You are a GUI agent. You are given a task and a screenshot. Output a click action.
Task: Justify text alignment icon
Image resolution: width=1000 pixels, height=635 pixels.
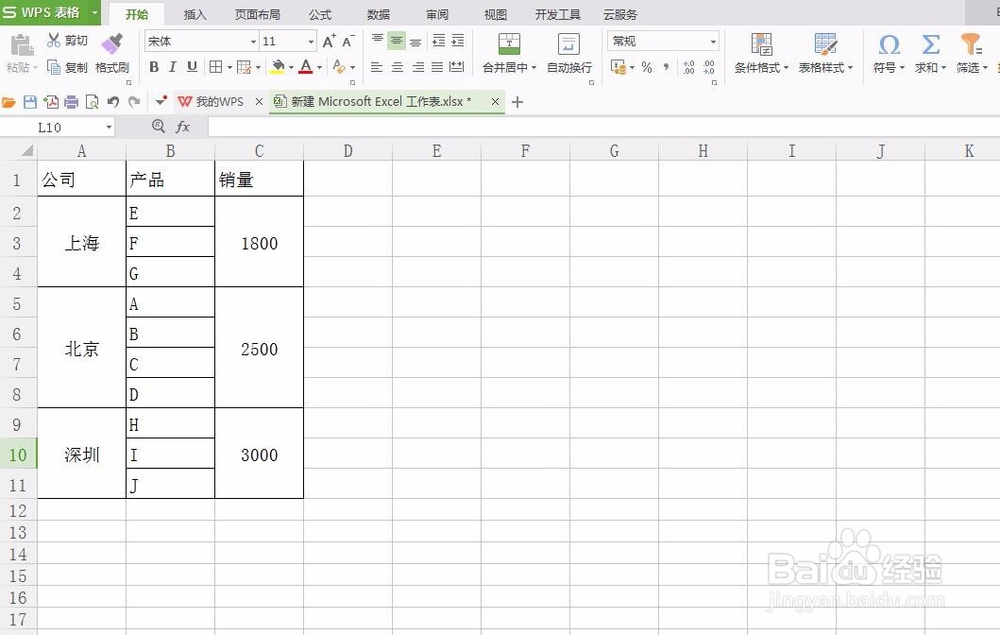coord(438,67)
